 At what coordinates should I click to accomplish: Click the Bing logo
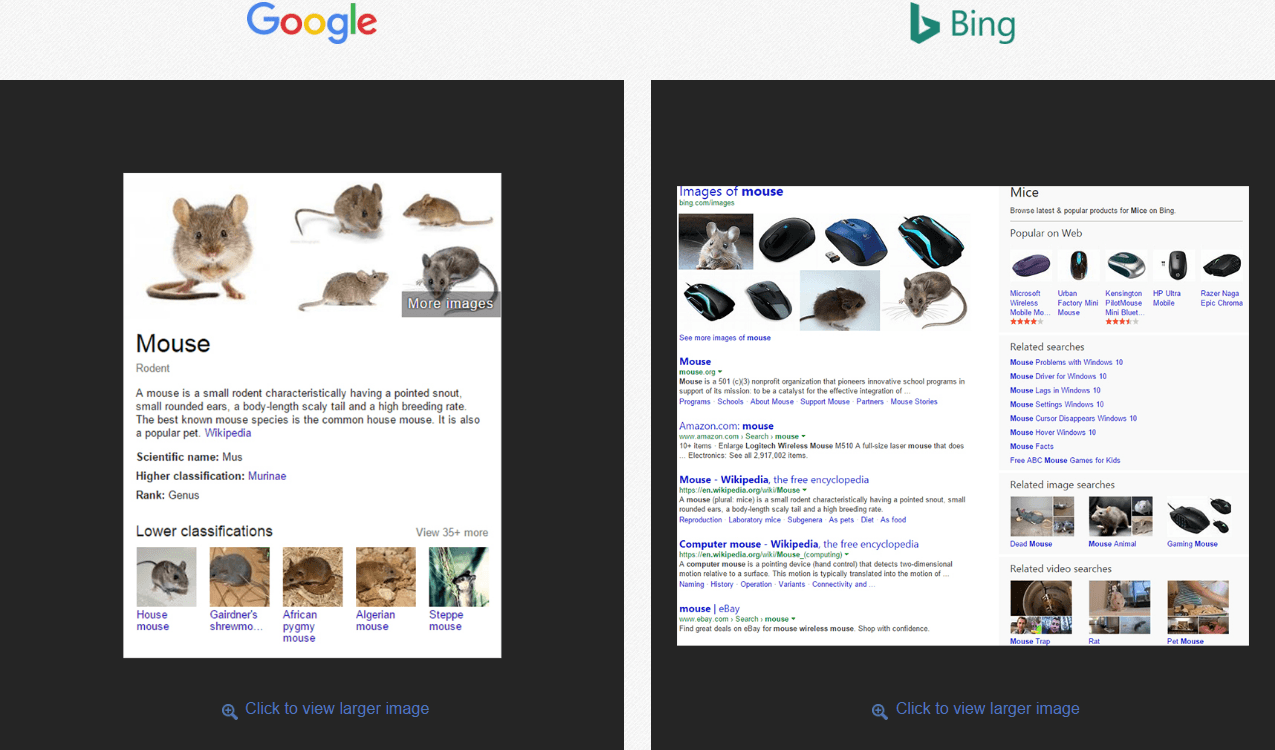coord(962,23)
